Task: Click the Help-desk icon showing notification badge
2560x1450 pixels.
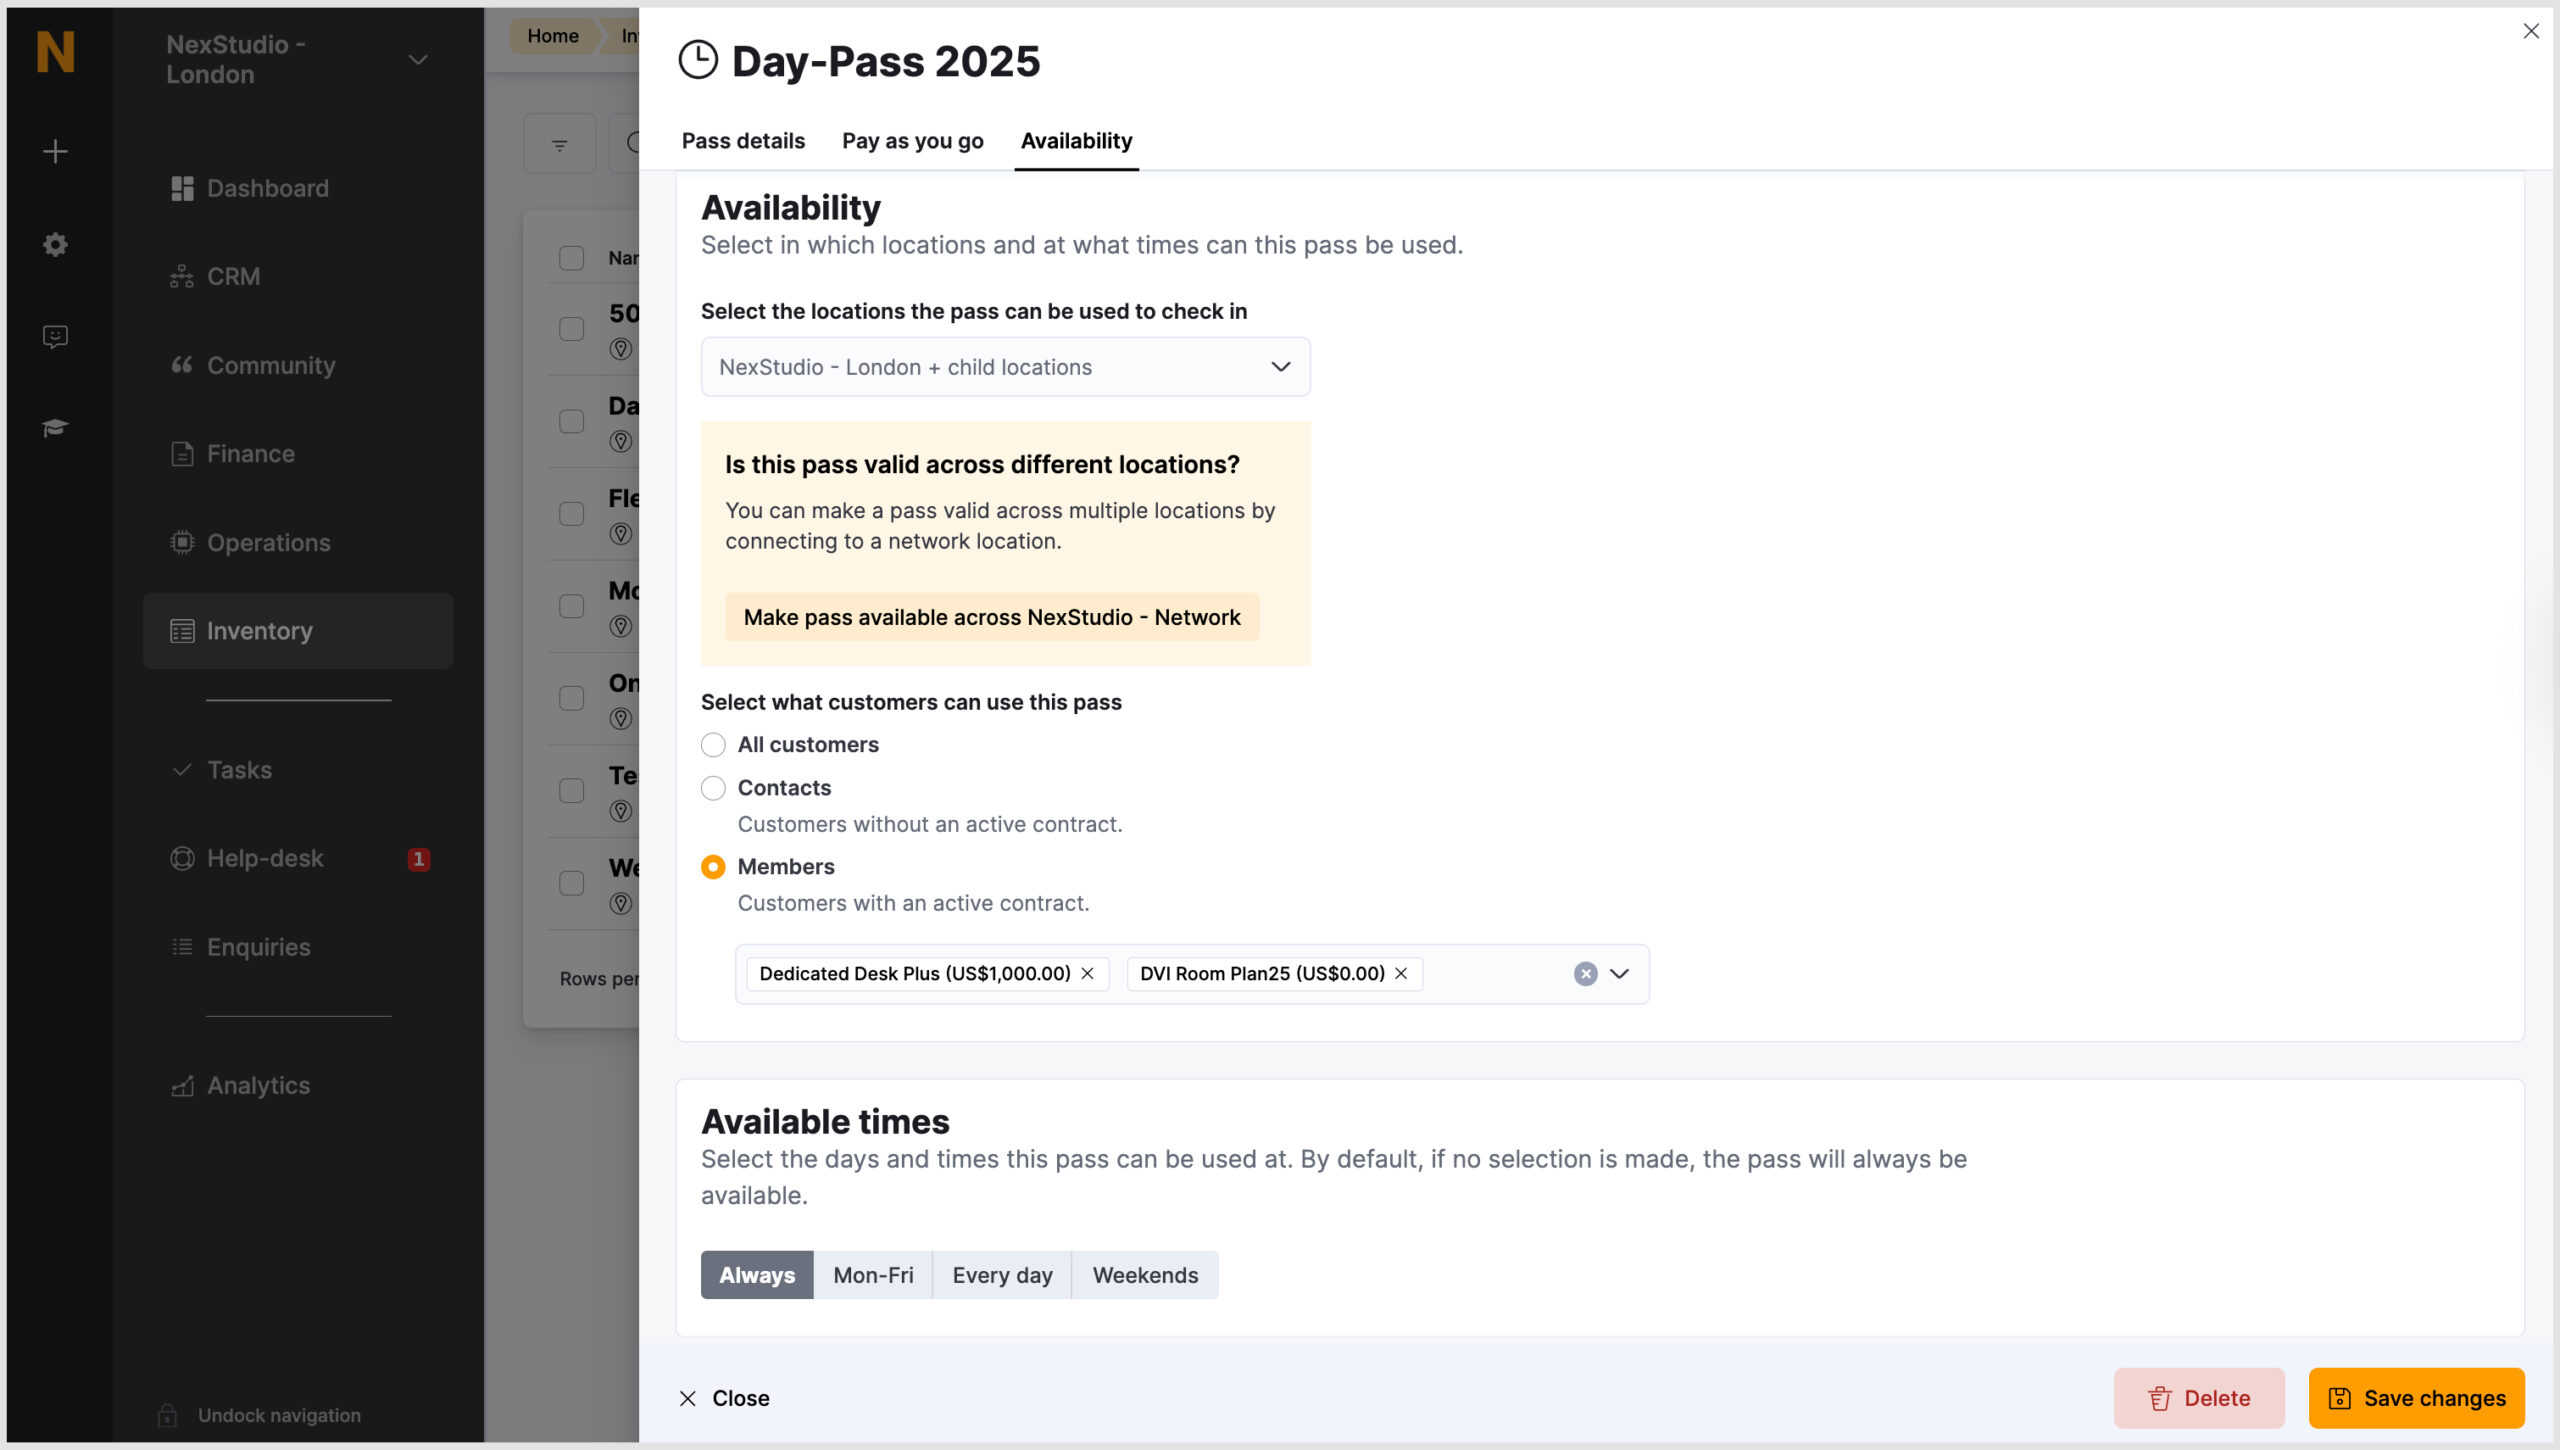Action: click(x=182, y=858)
